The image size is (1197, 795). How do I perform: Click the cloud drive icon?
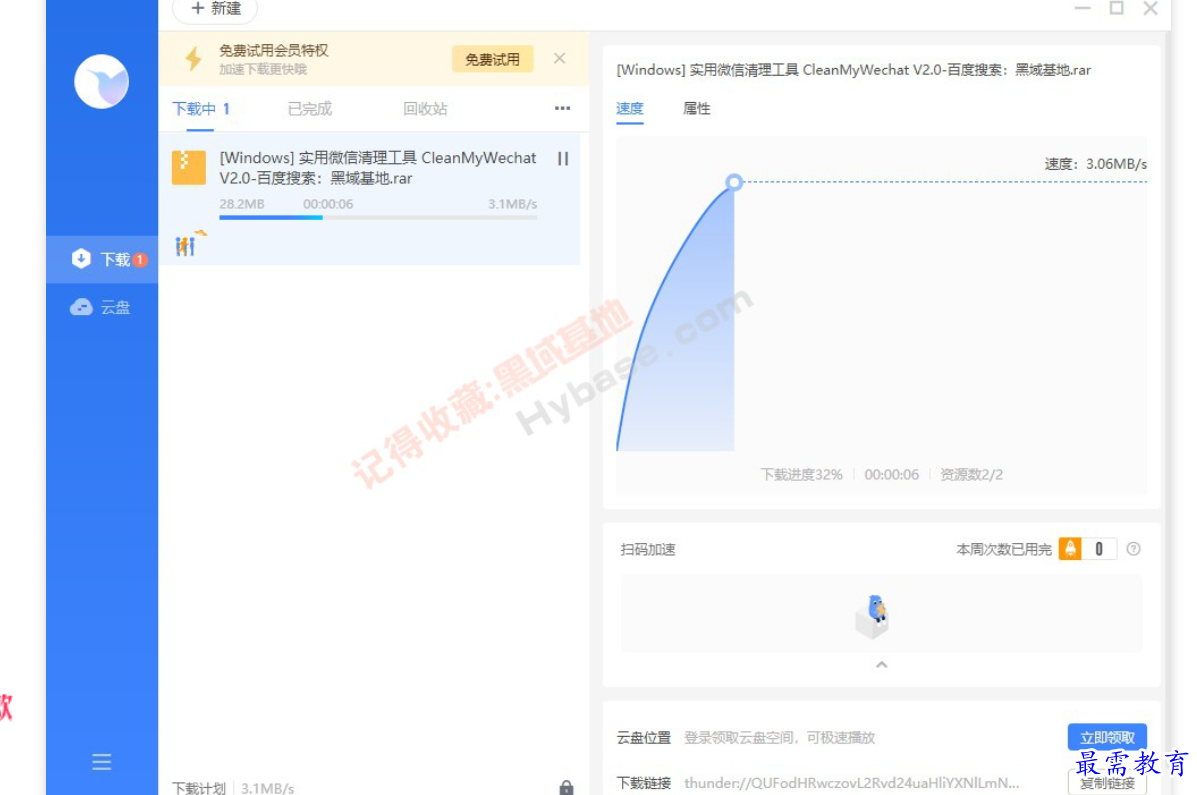(81, 307)
